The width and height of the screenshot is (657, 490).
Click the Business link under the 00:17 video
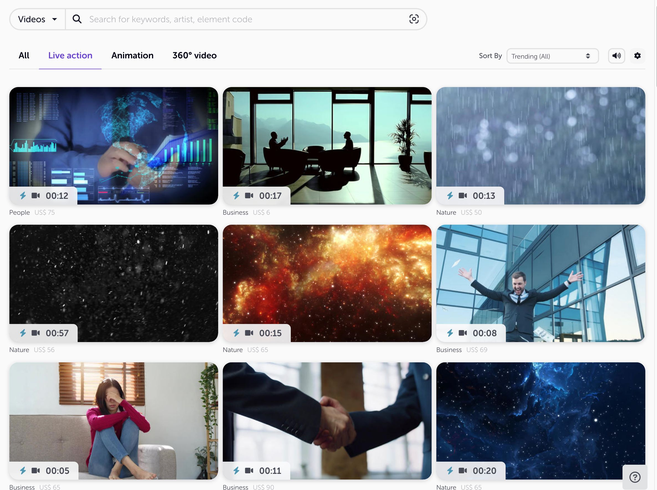tap(235, 213)
